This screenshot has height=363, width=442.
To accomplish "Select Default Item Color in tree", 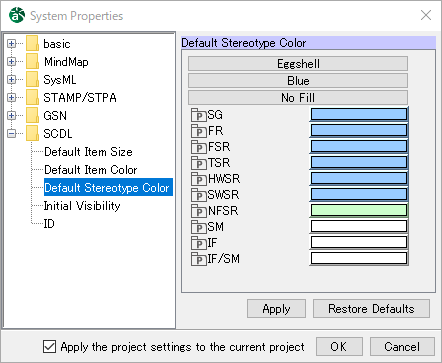I will coord(91,170).
